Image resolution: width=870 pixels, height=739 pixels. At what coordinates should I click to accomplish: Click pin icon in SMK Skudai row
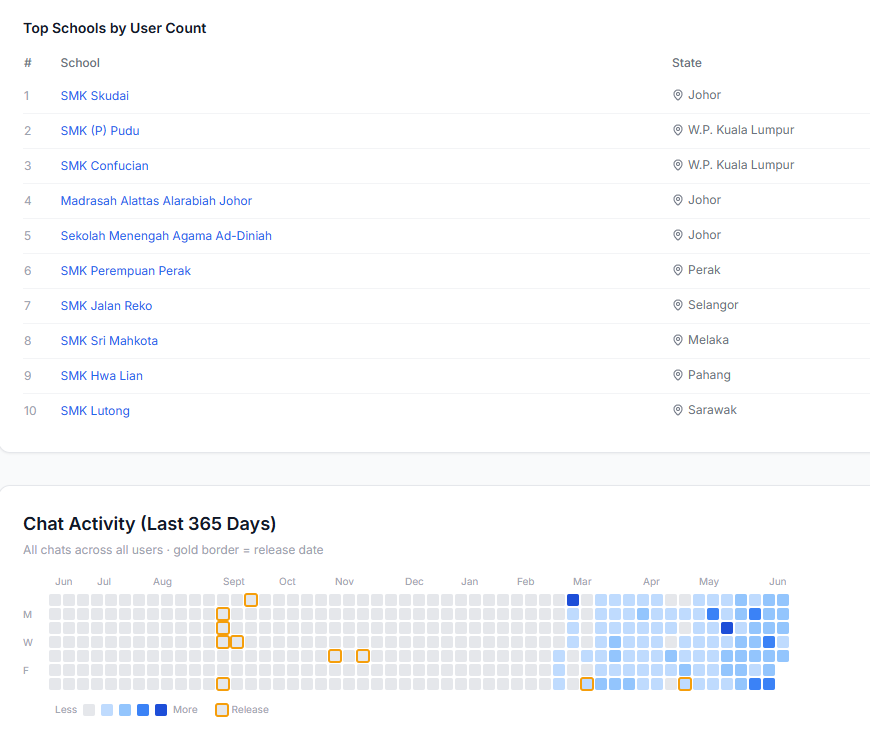click(x=677, y=95)
